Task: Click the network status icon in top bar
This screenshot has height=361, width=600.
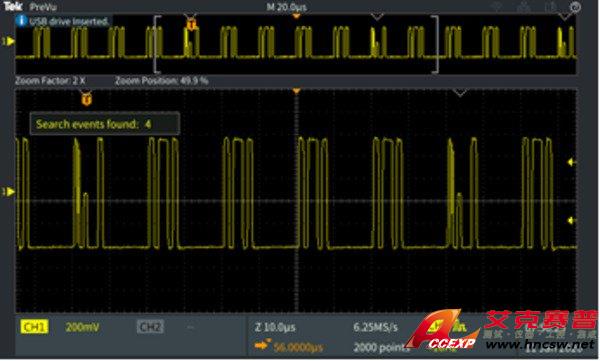Action: click(523, 7)
